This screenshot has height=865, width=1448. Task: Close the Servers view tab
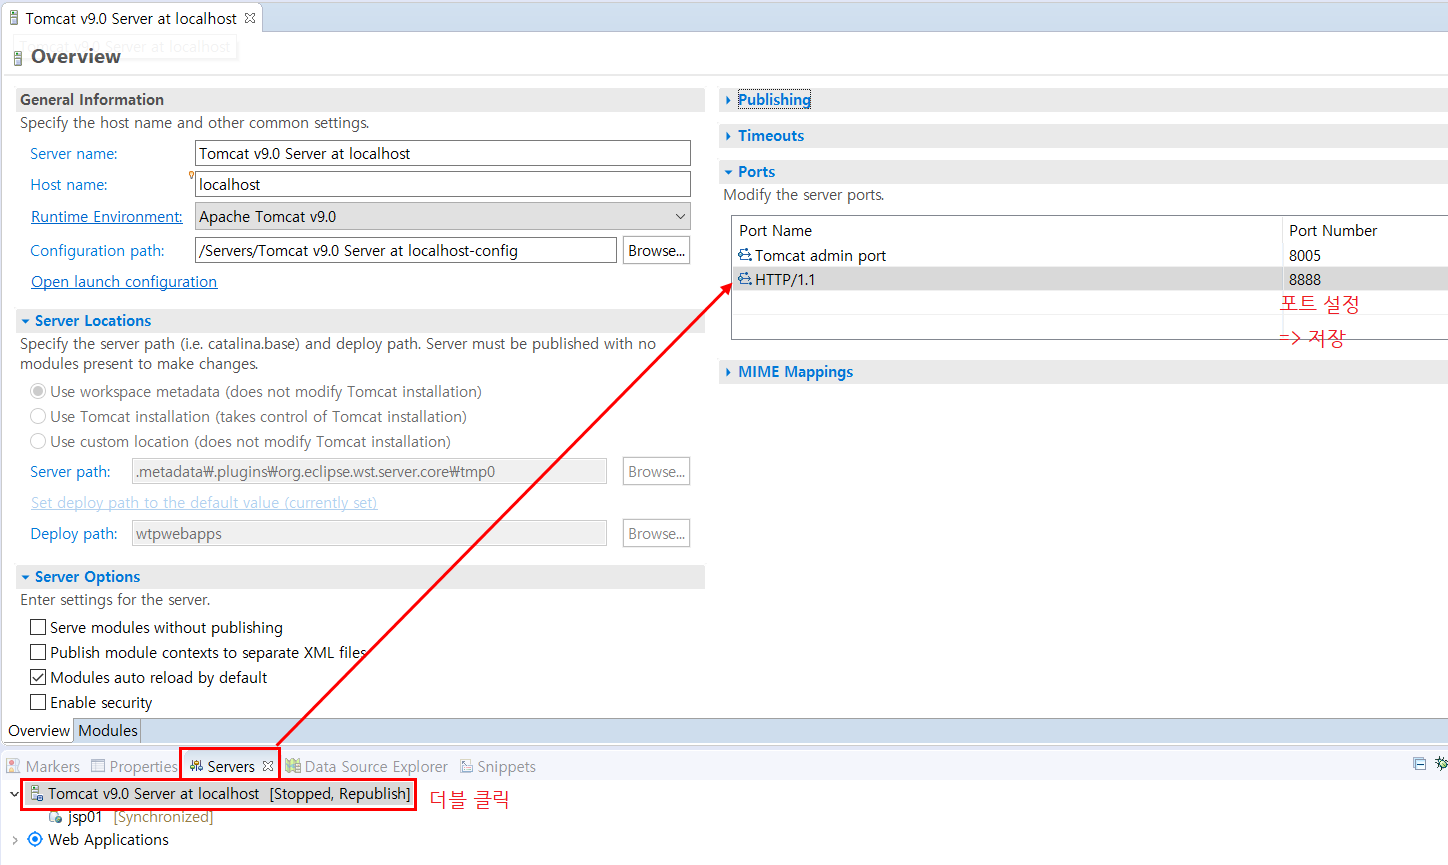pos(268,766)
